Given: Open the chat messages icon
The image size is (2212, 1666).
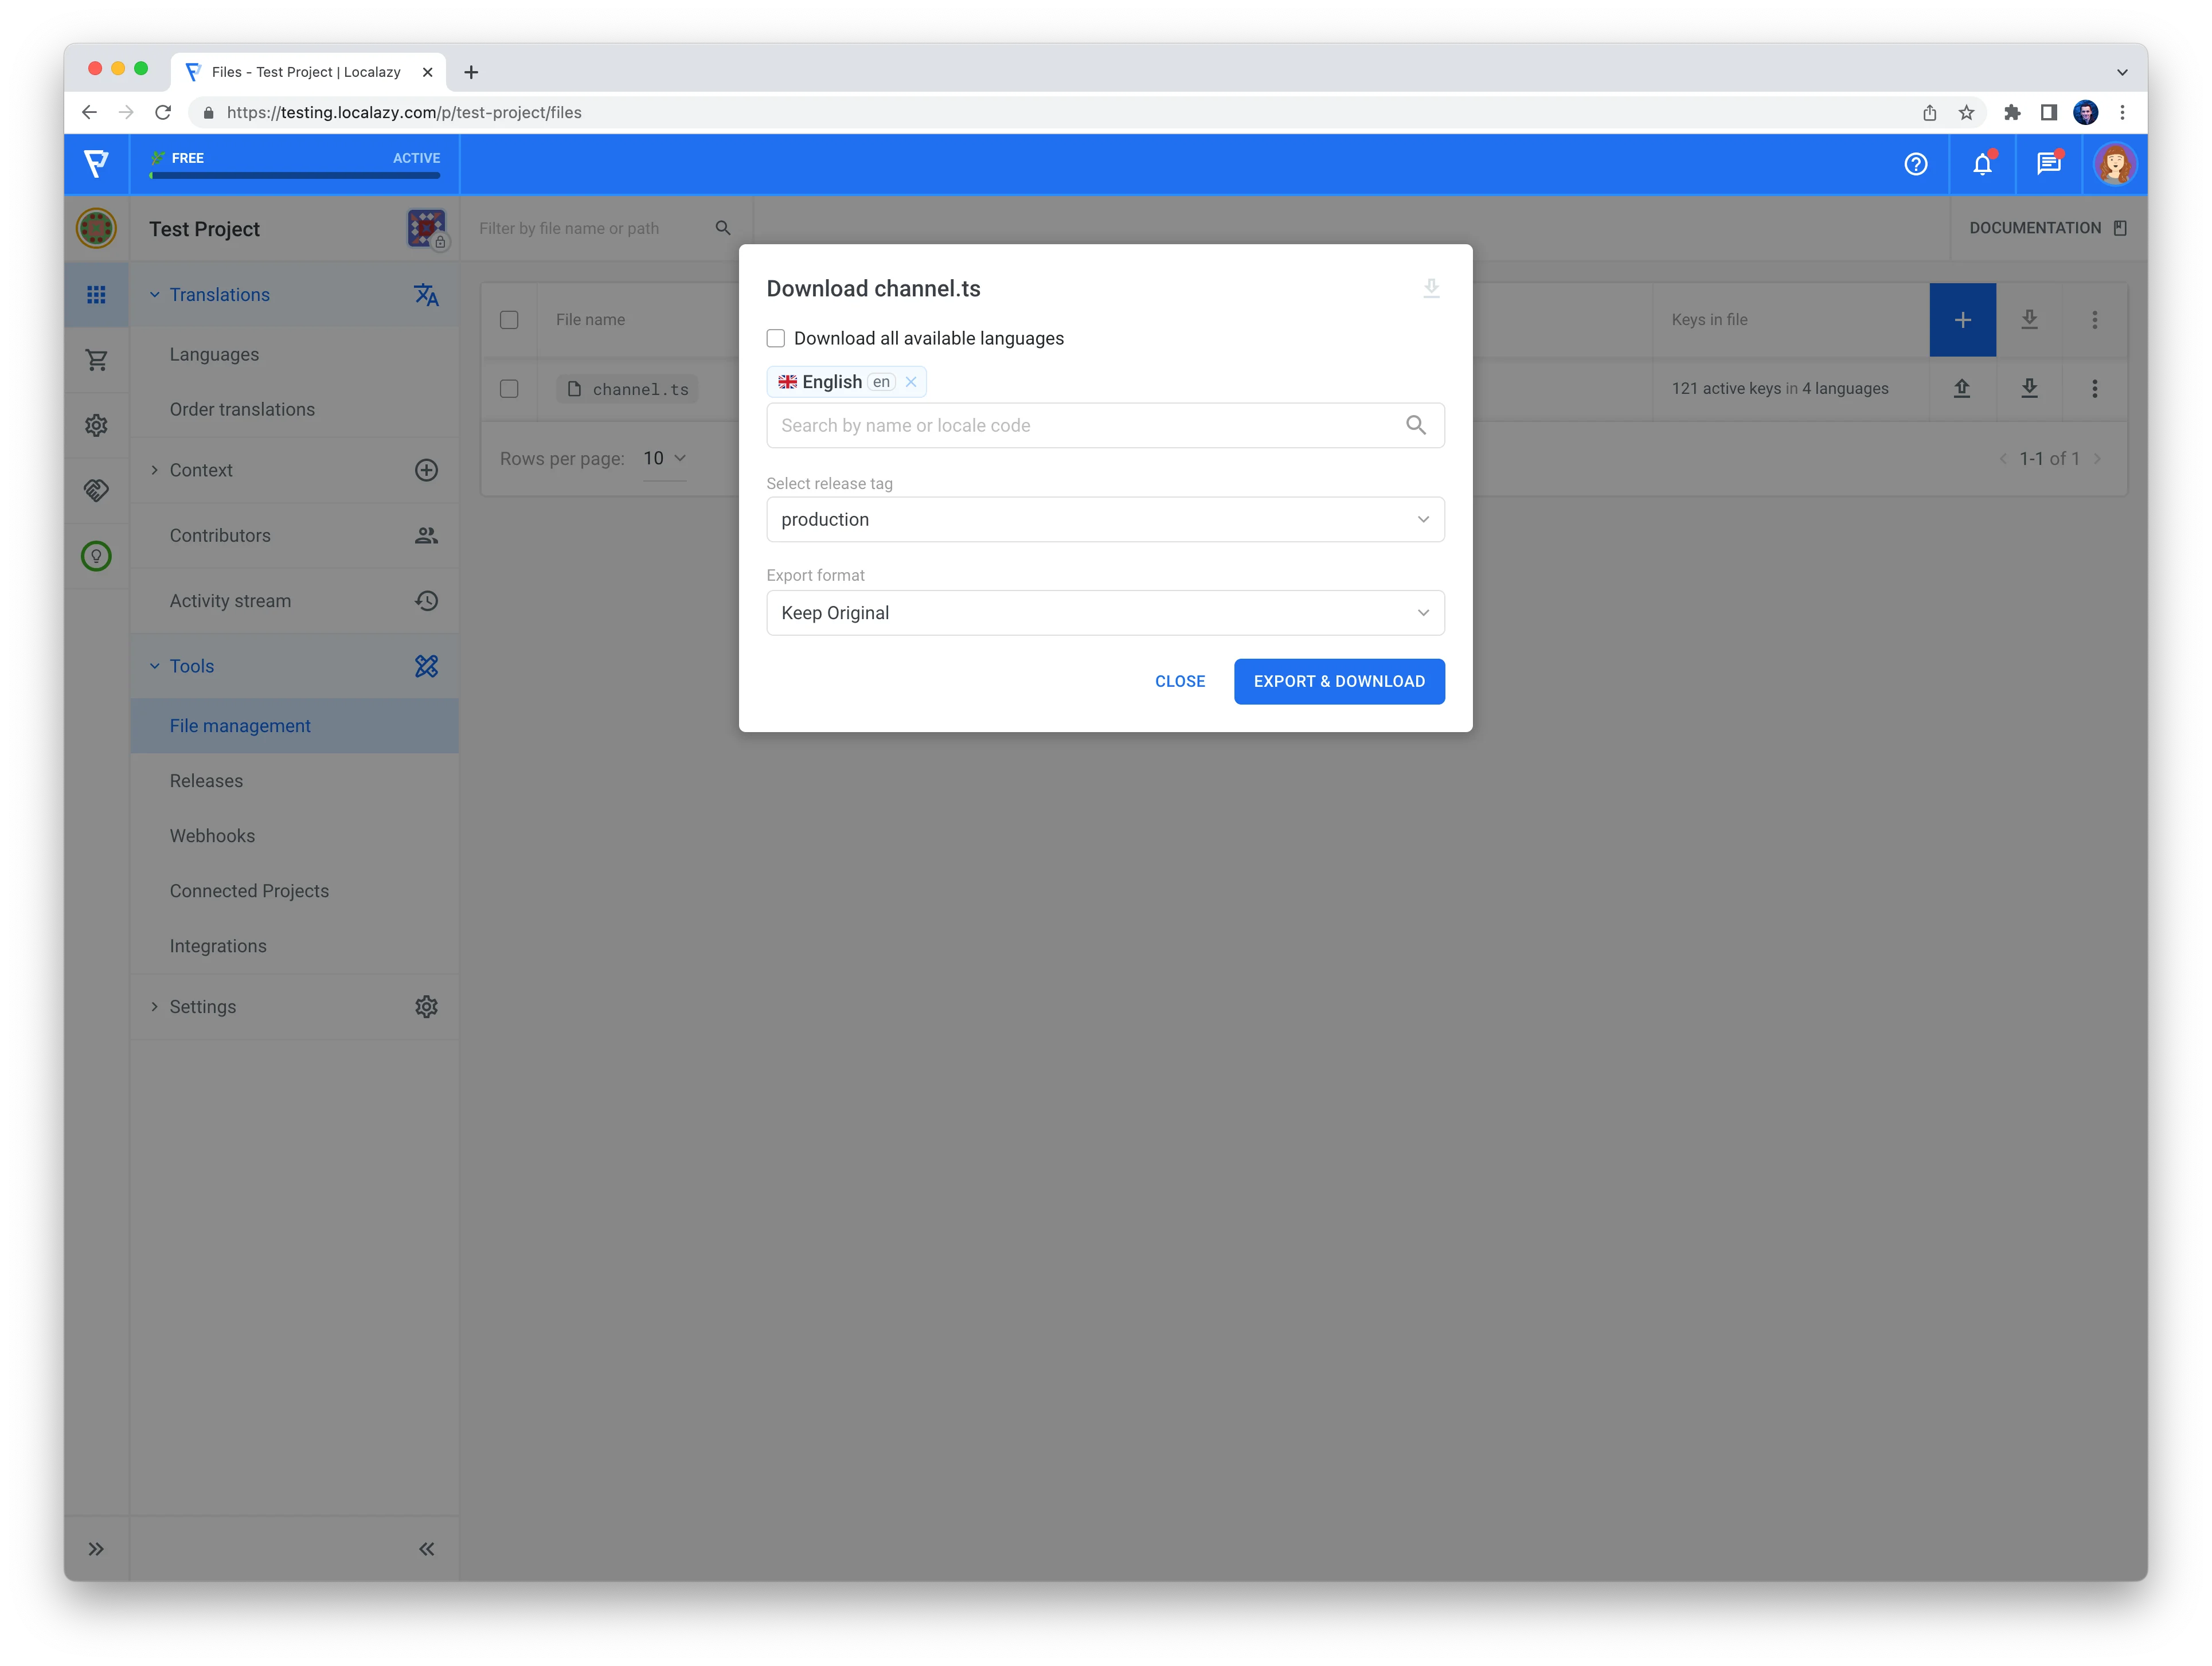Looking at the screenshot, I should pyautogui.click(x=2048, y=164).
